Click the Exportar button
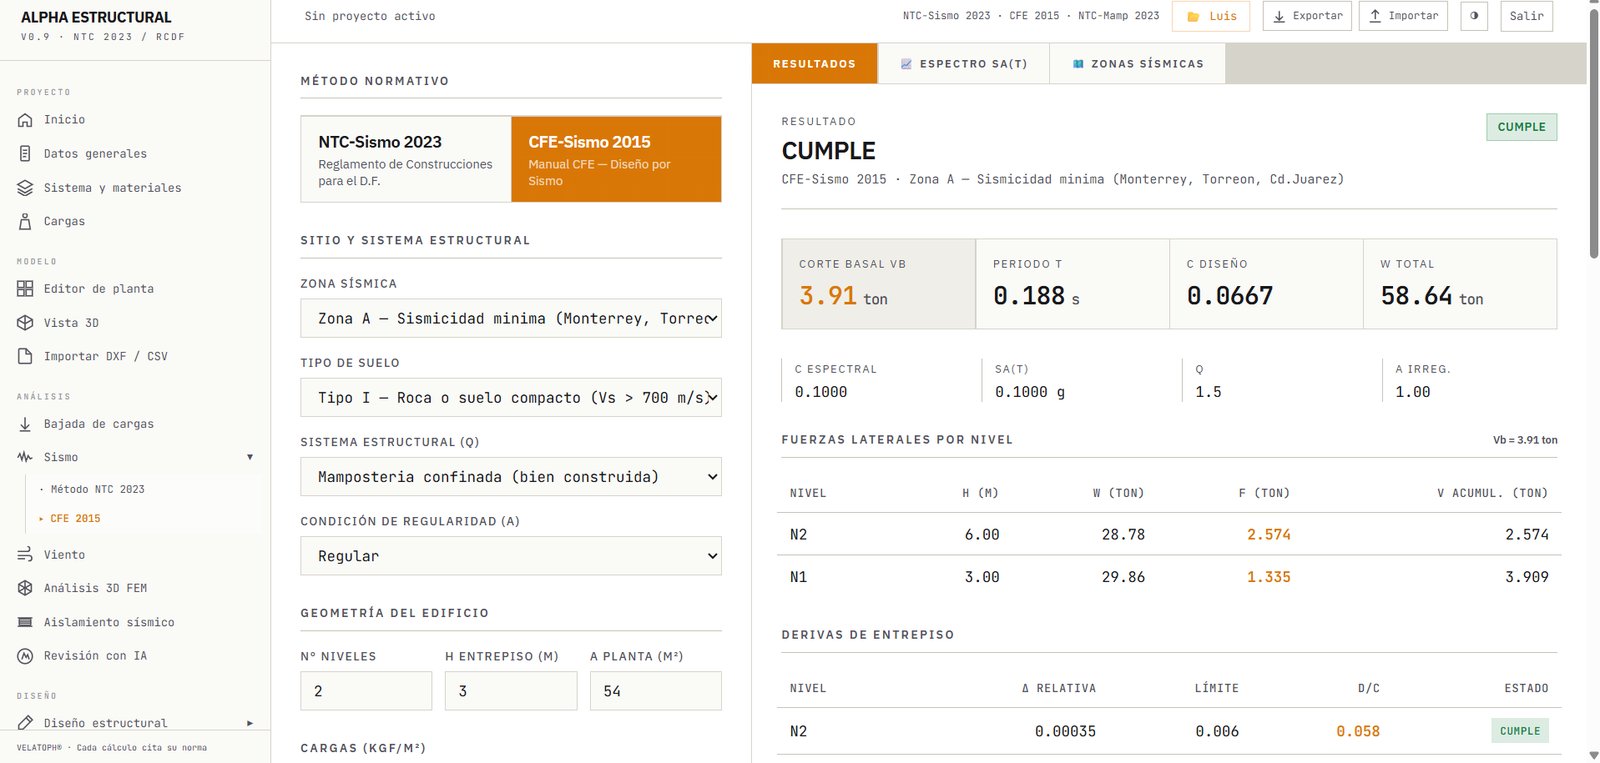Viewport: 1600px width, 763px height. pyautogui.click(x=1307, y=16)
